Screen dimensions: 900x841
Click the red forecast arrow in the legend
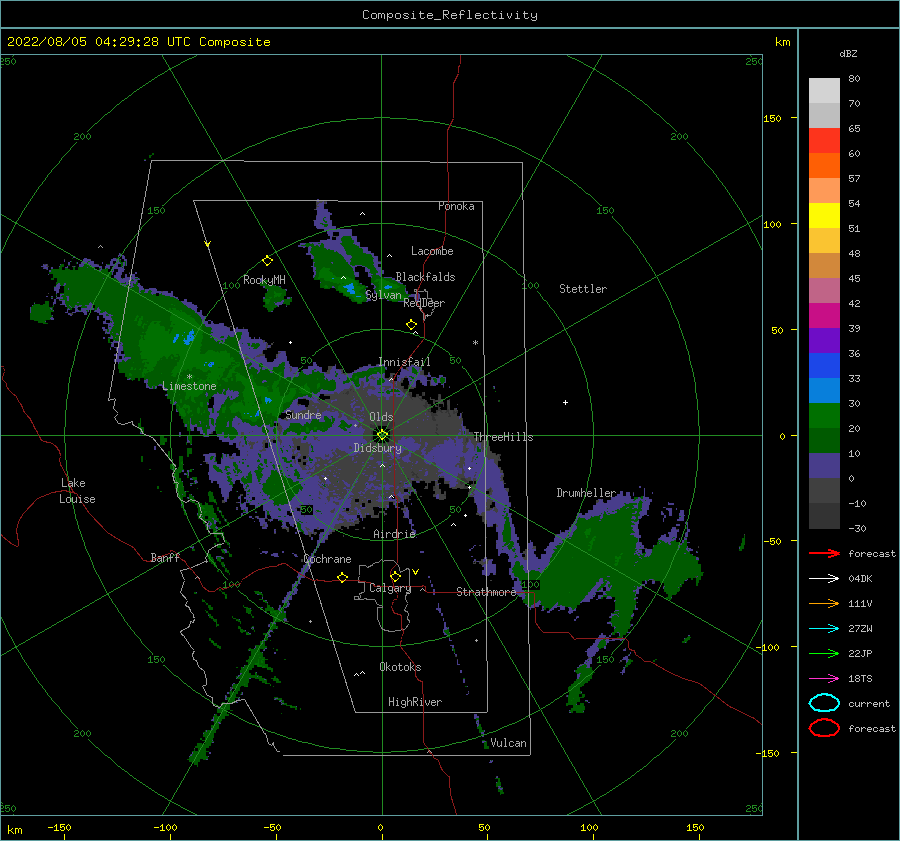pos(824,553)
